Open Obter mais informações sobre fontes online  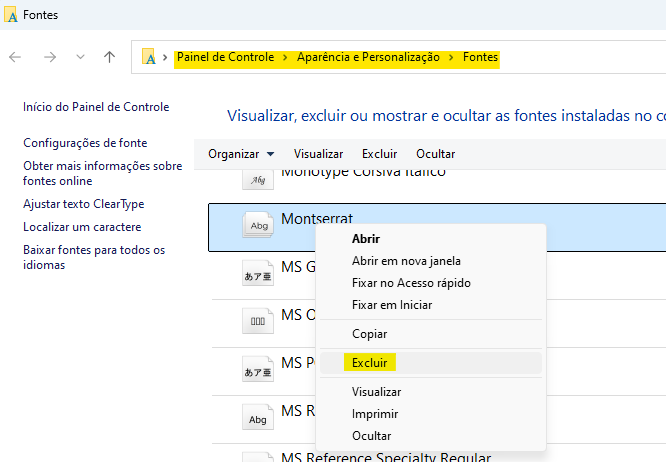(x=103, y=173)
